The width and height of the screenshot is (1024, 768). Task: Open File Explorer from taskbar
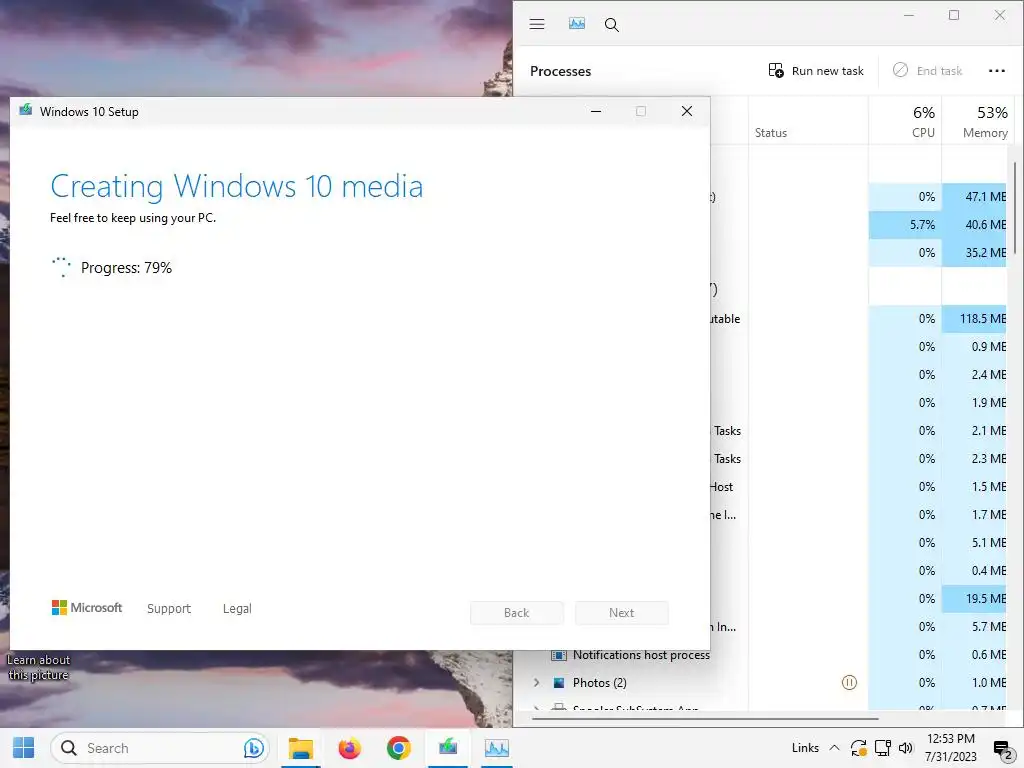(x=301, y=748)
